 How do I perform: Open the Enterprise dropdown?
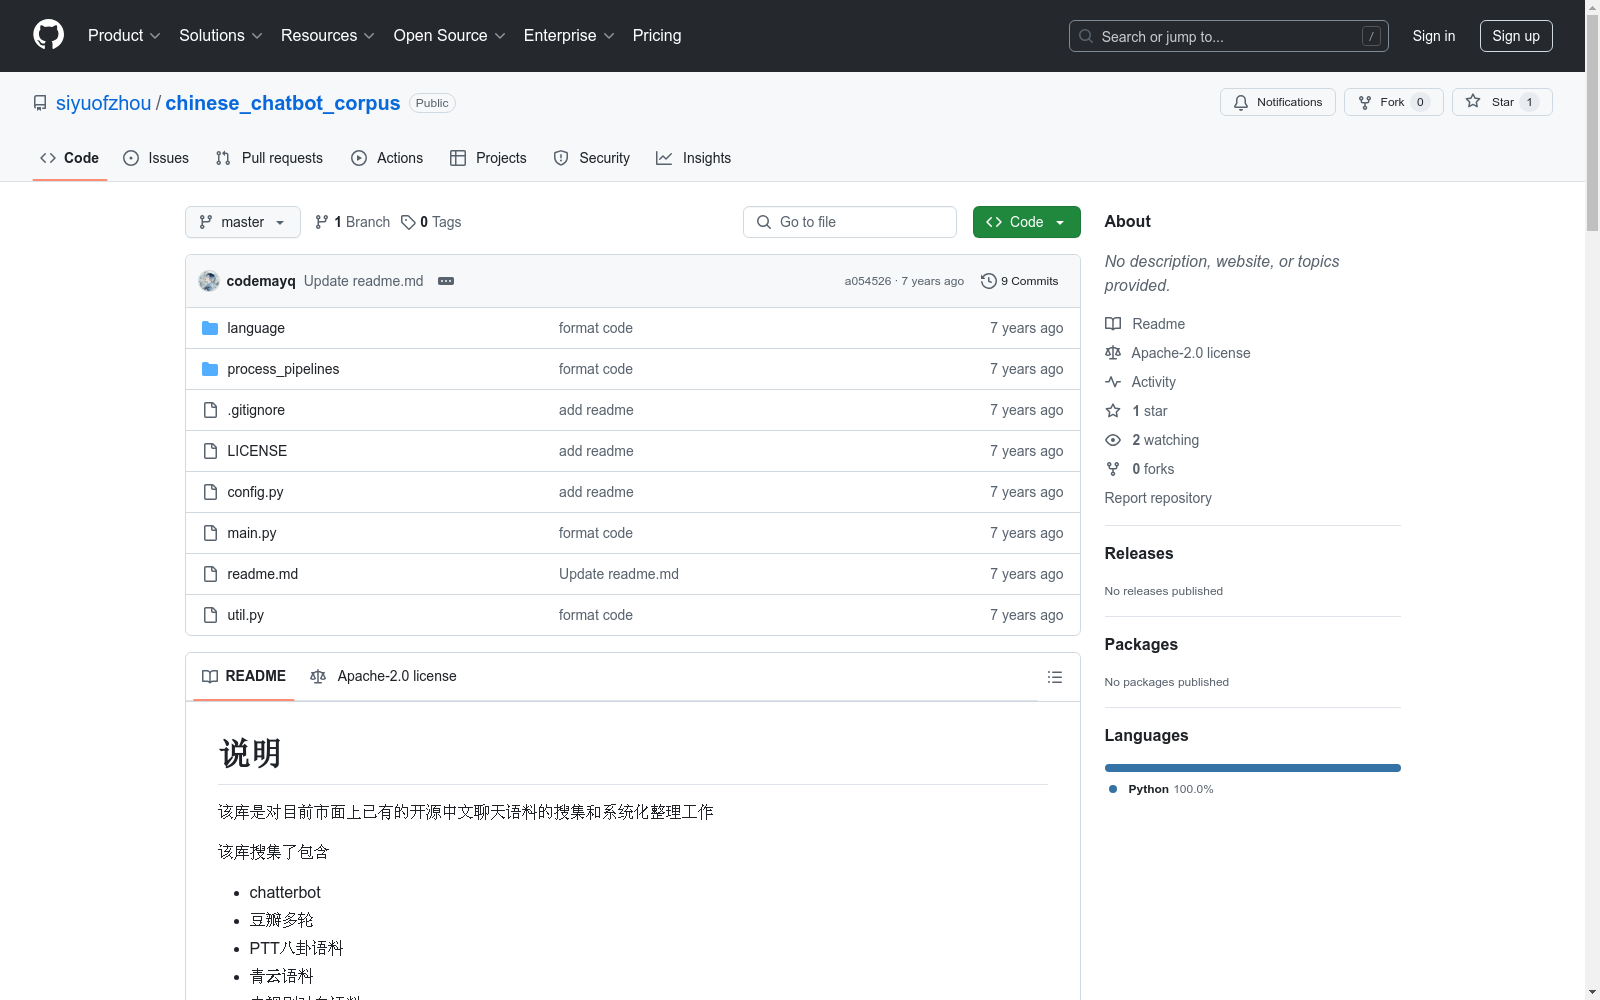pyautogui.click(x=569, y=35)
